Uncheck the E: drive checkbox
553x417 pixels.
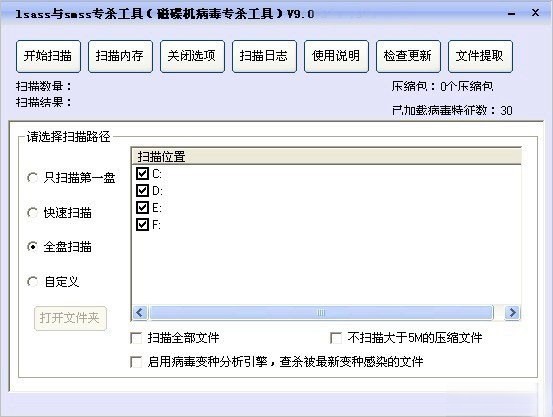point(142,207)
